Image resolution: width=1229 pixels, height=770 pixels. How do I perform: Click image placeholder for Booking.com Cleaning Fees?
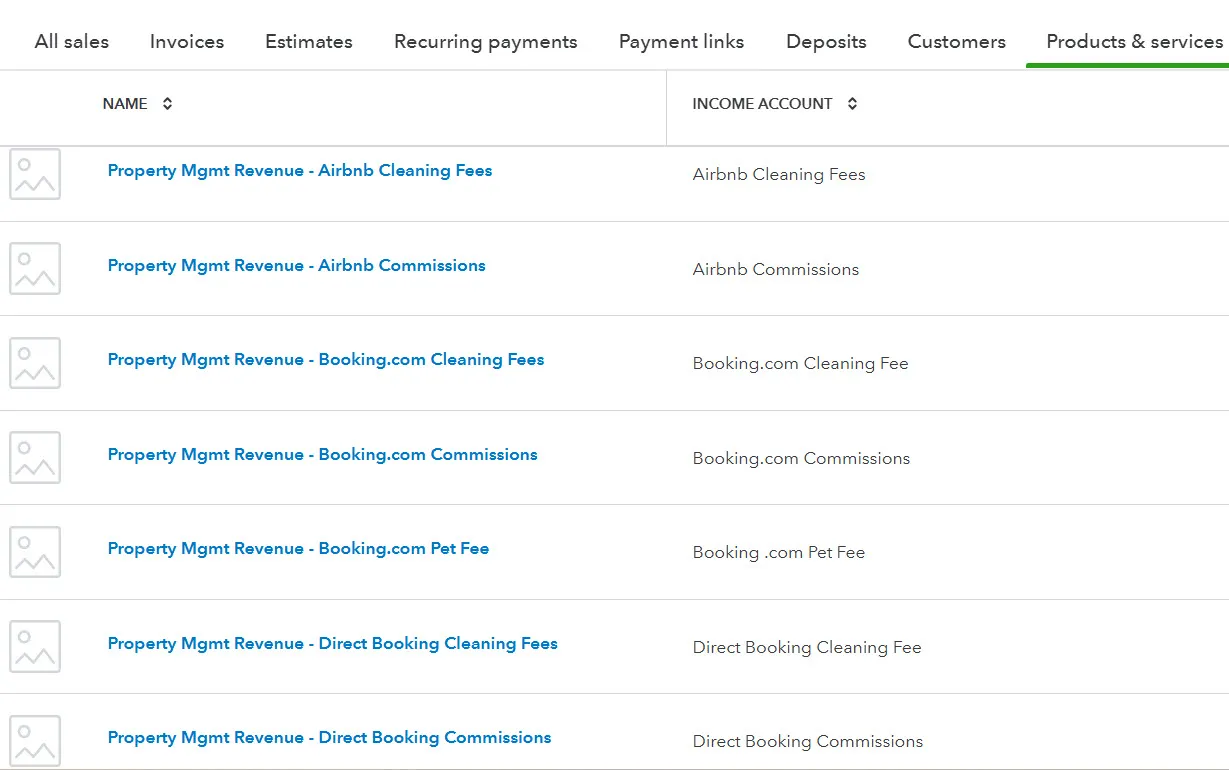click(35, 363)
